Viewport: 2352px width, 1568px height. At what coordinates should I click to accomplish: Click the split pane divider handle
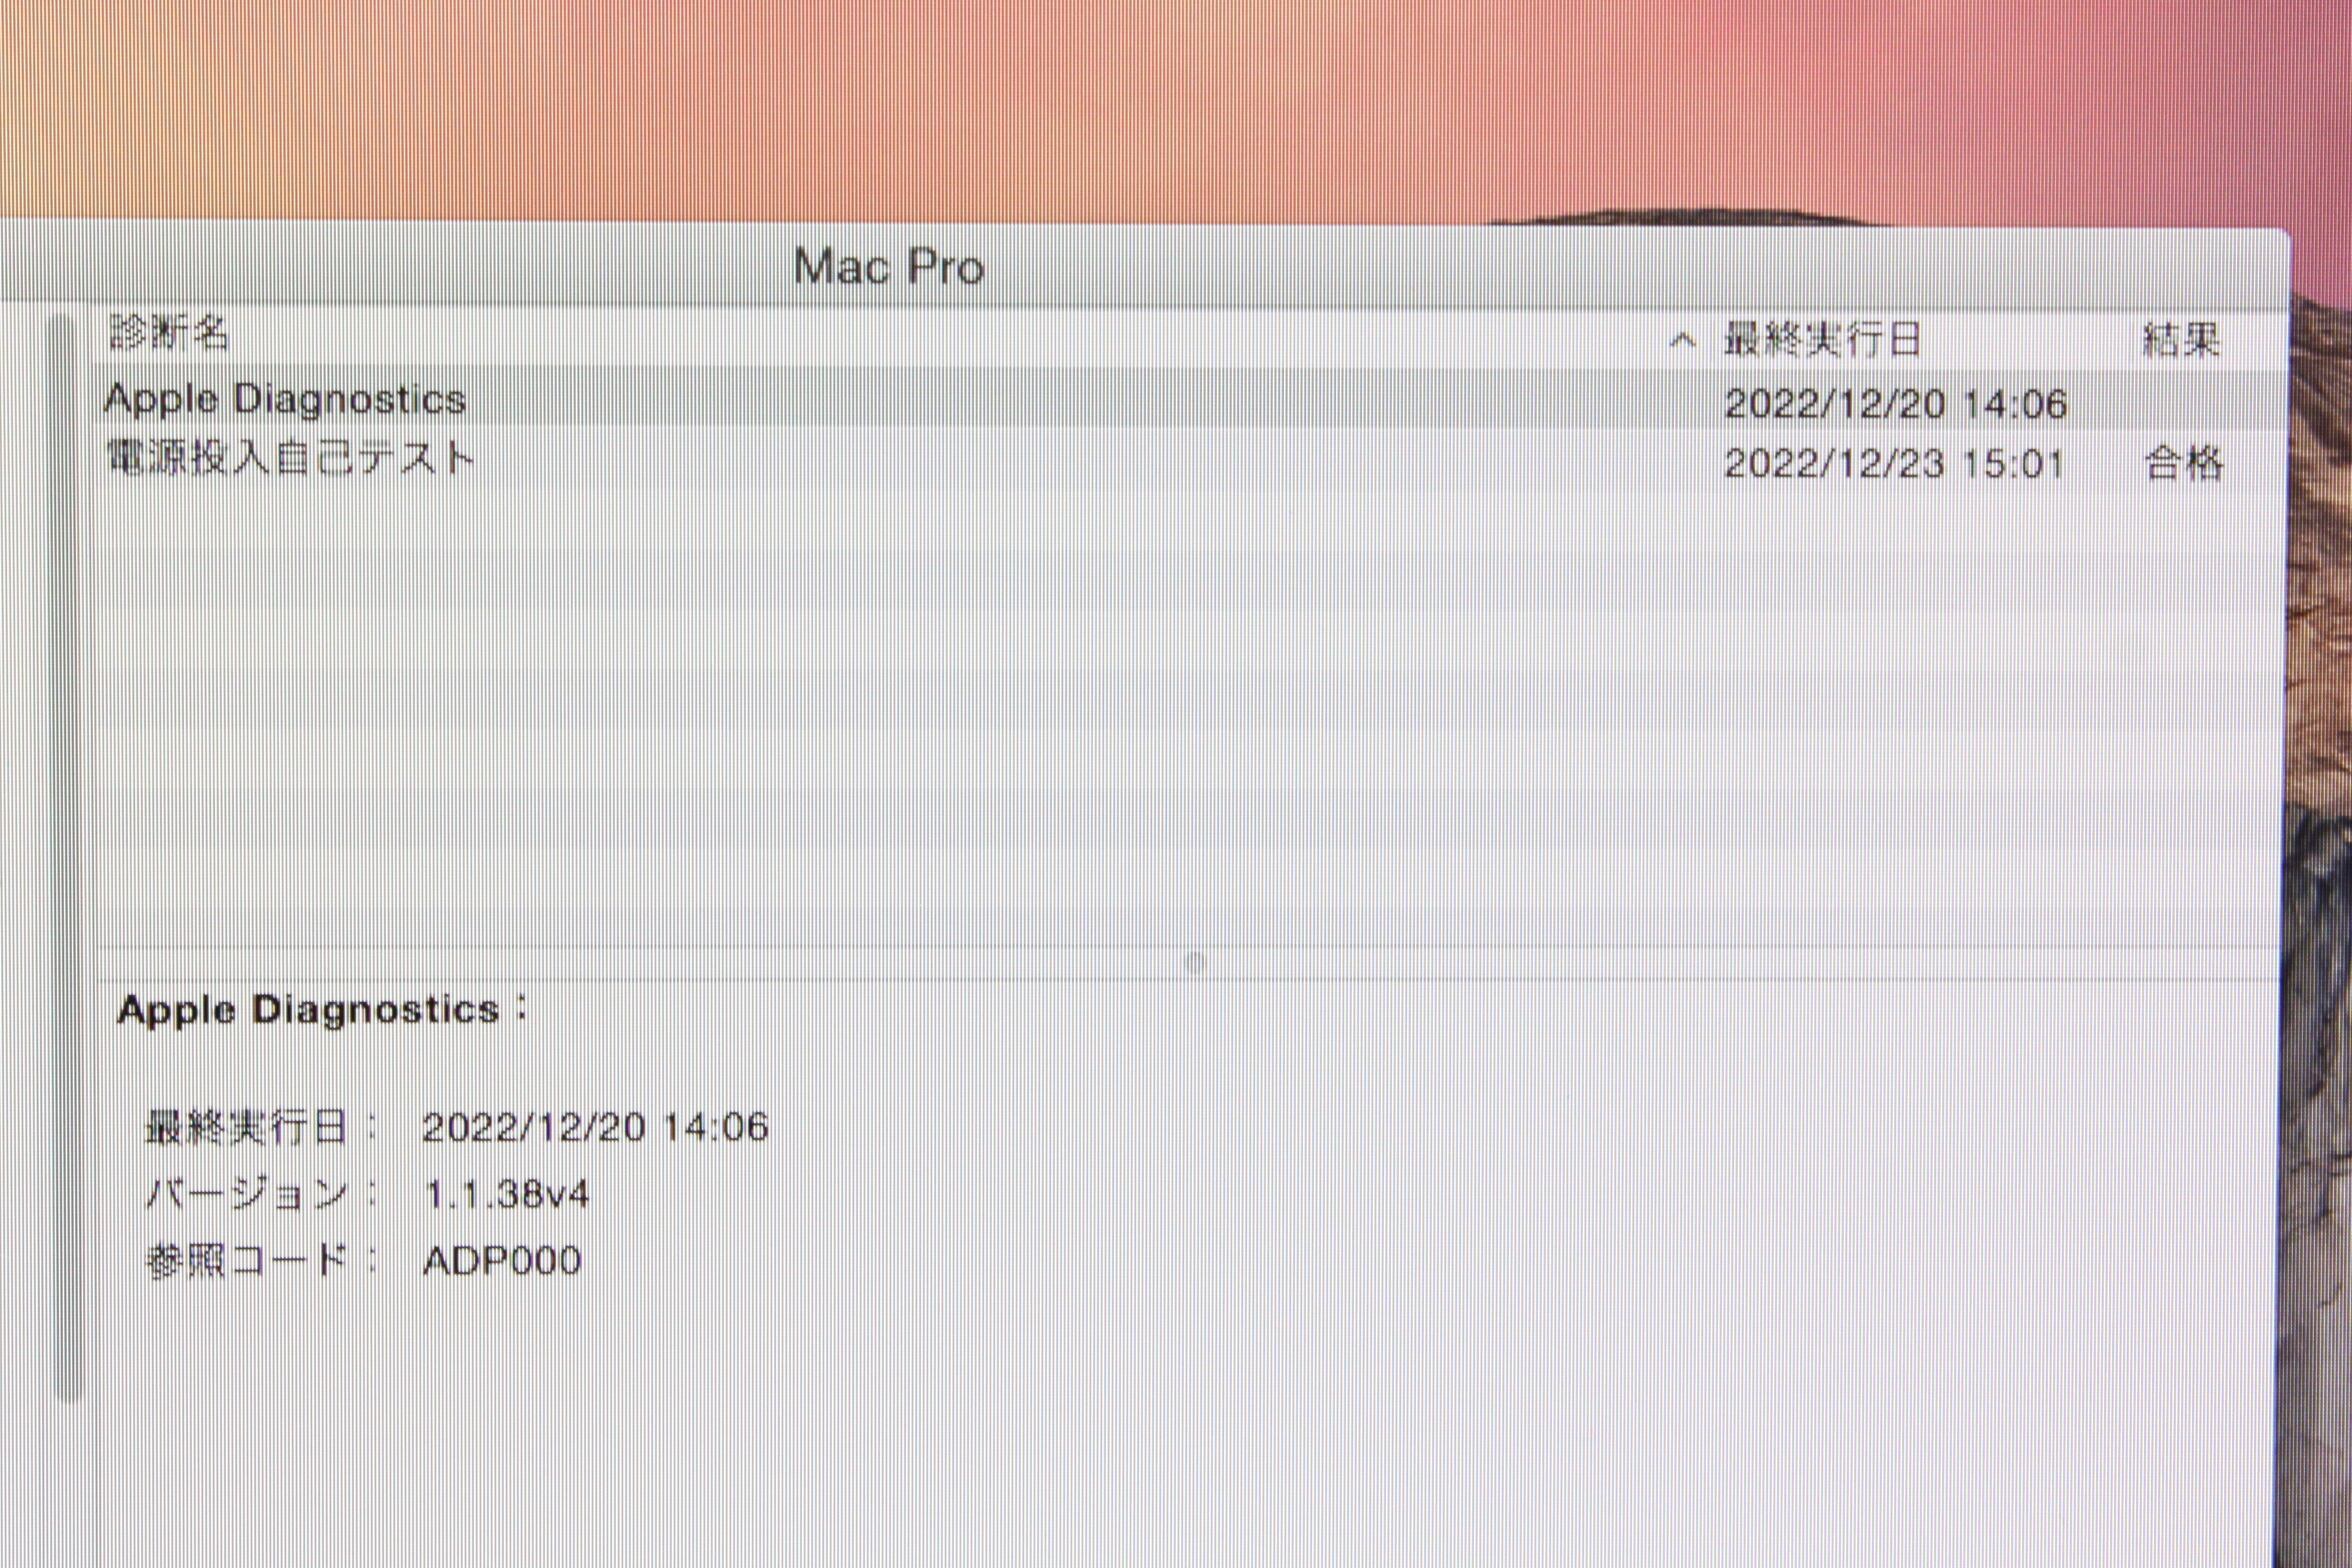1194,963
